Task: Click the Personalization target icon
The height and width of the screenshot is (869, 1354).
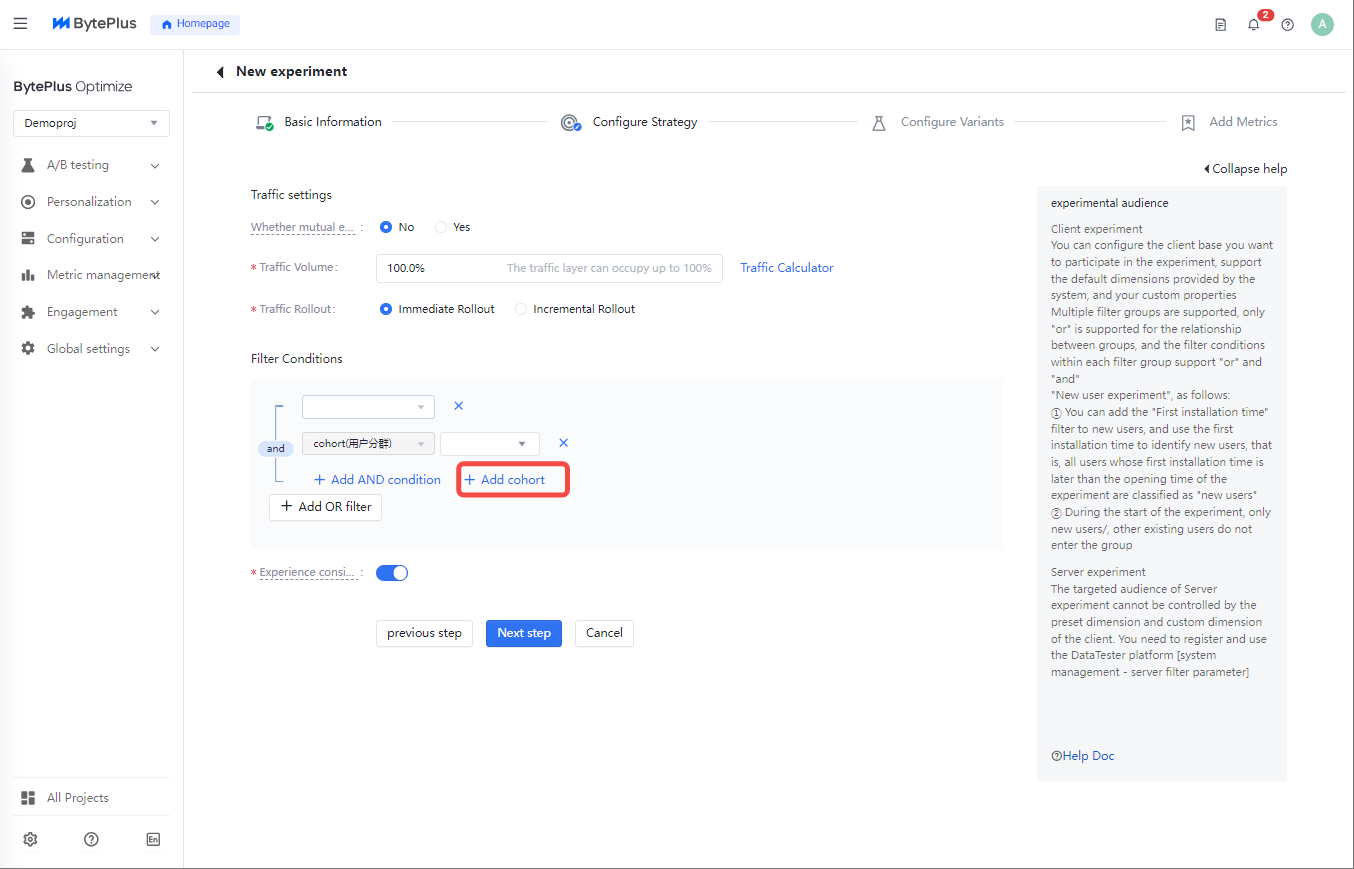Action: point(28,202)
